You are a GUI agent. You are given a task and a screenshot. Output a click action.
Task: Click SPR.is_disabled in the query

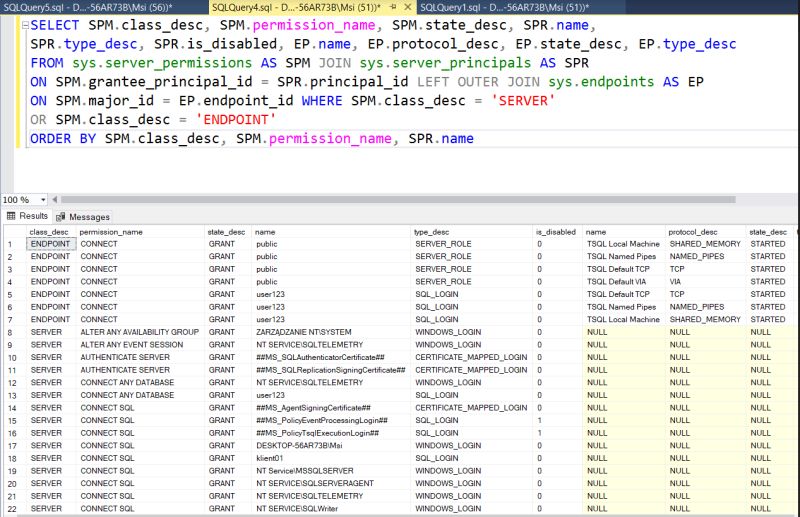pos(215,44)
